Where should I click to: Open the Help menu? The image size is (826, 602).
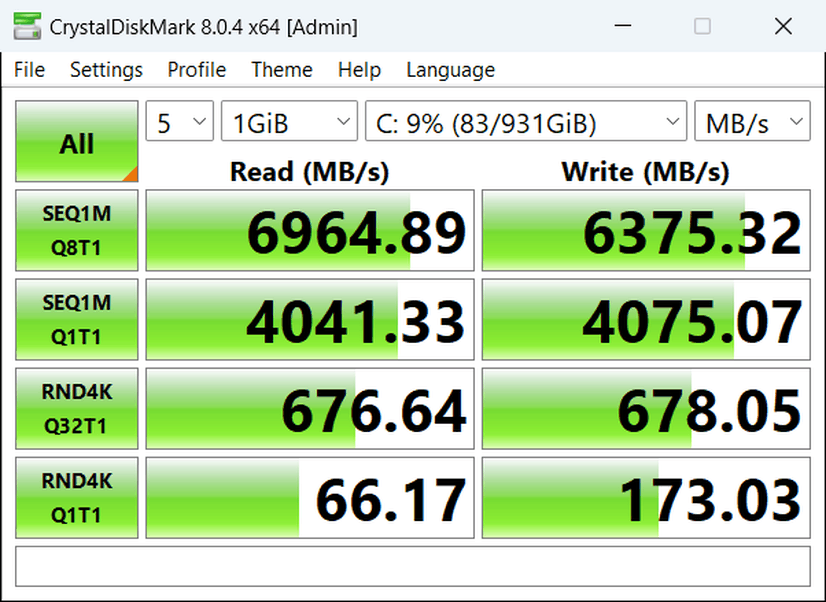pyautogui.click(x=359, y=70)
